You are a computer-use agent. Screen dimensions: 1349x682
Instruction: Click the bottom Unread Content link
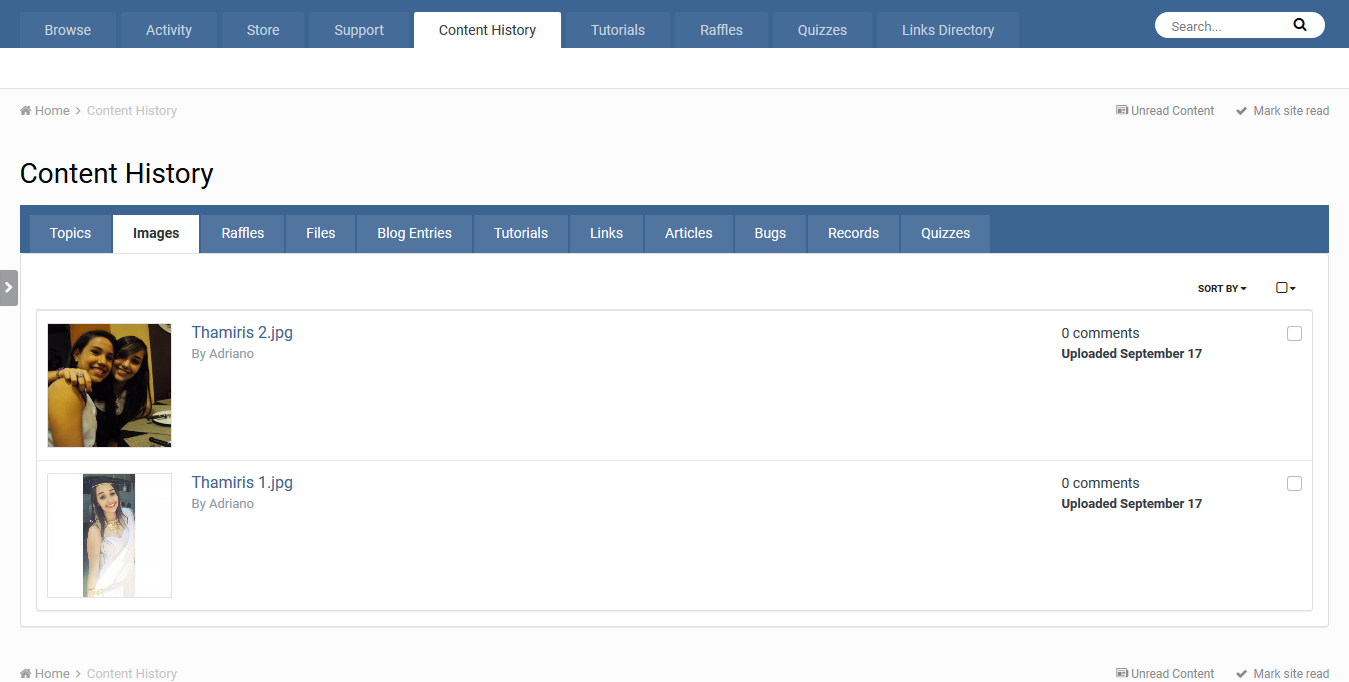click(x=1165, y=674)
